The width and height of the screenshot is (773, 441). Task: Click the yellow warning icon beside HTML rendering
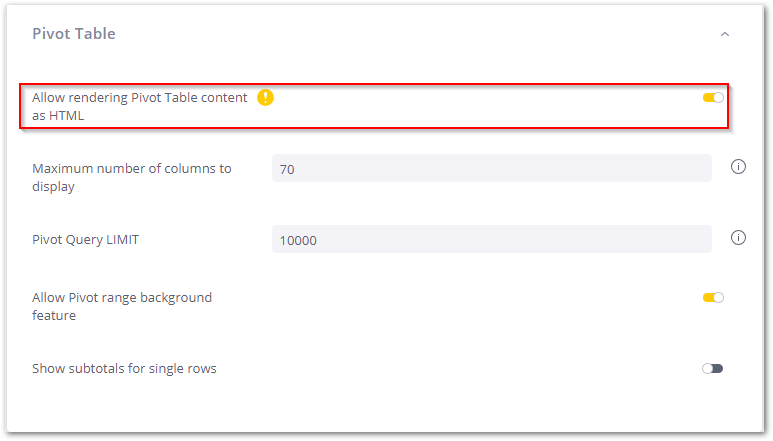(265, 97)
